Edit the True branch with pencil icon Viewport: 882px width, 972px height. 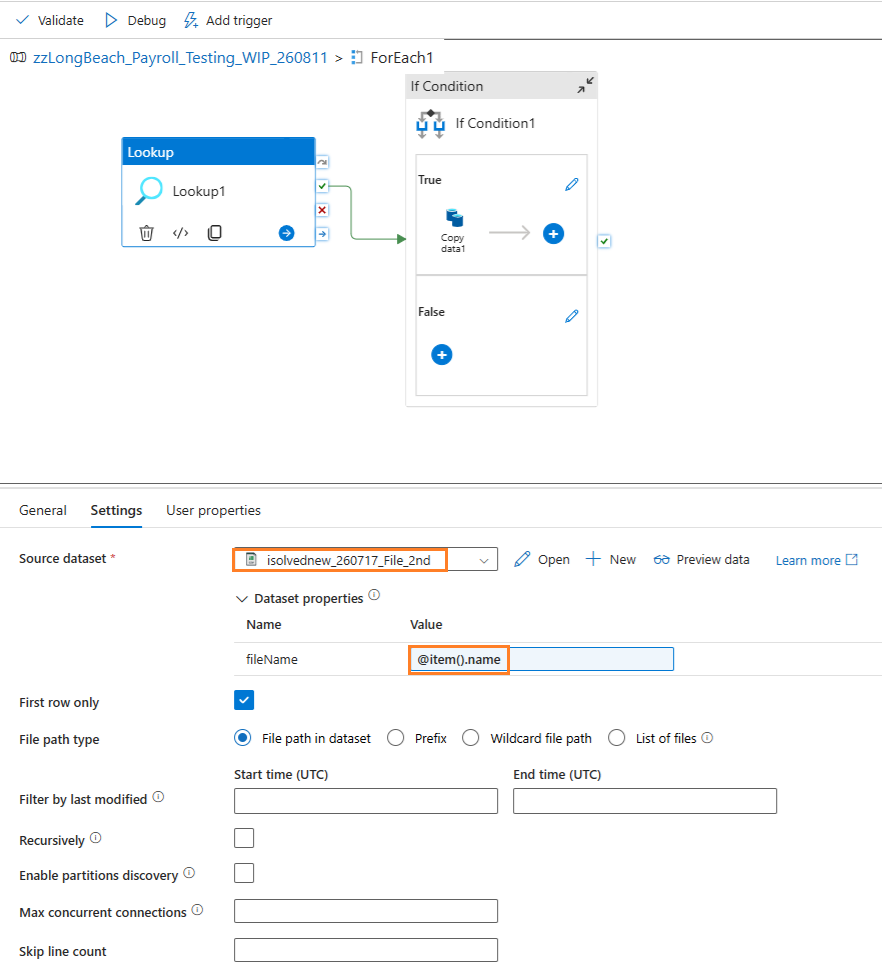coord(571,184)
